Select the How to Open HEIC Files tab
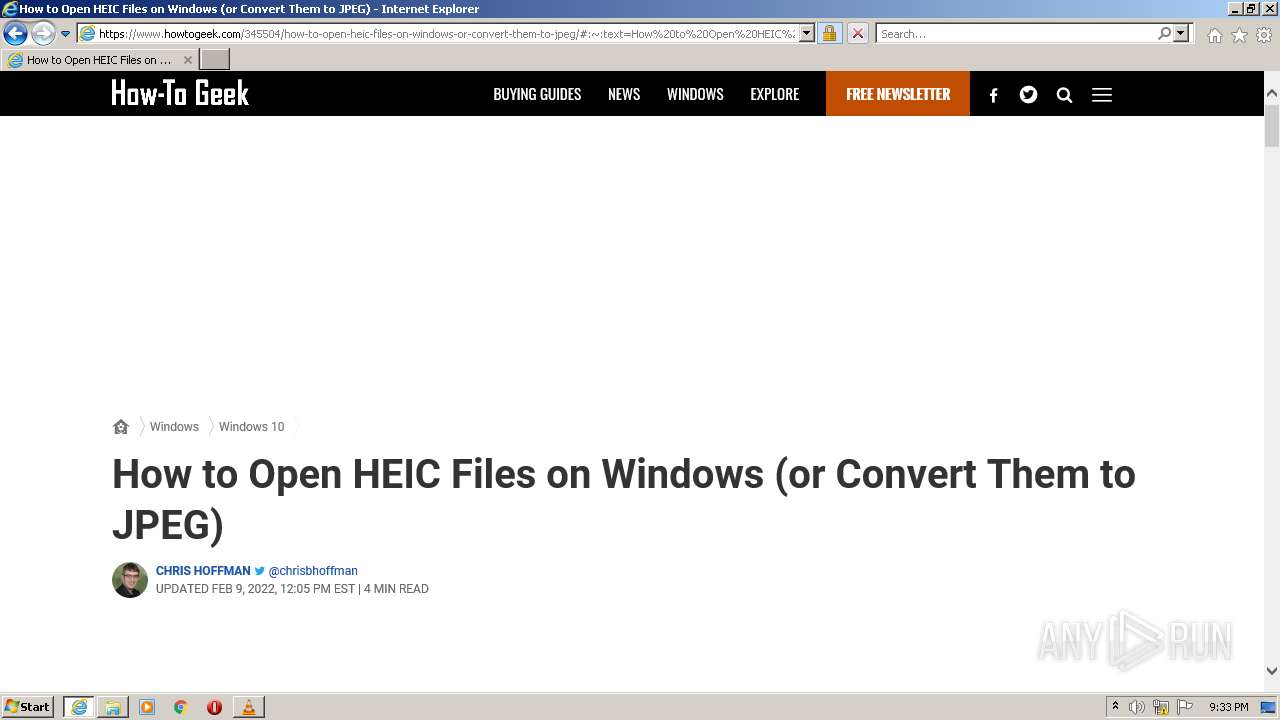Image resolution: width=1280 pixels, height=720 pixels. [99, 60]
